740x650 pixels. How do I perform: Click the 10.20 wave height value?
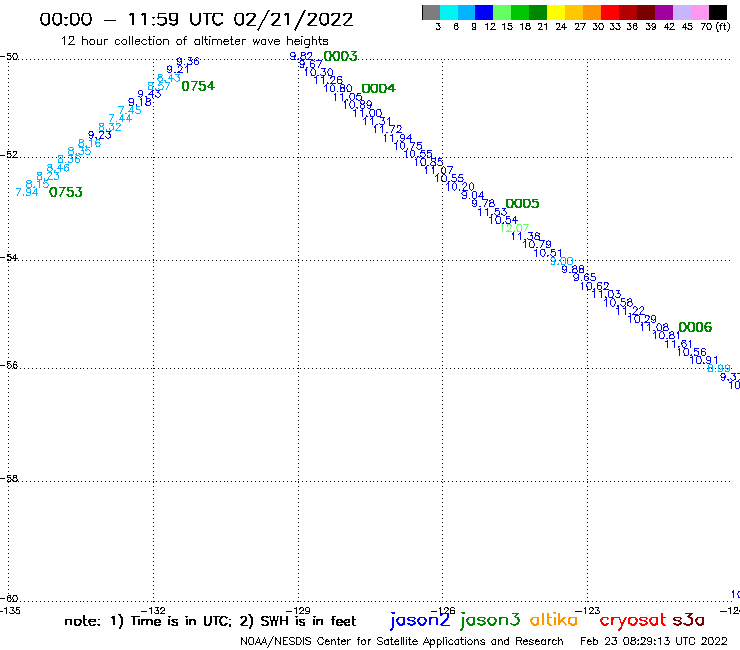pyautogui.click(x=460, y=186)
